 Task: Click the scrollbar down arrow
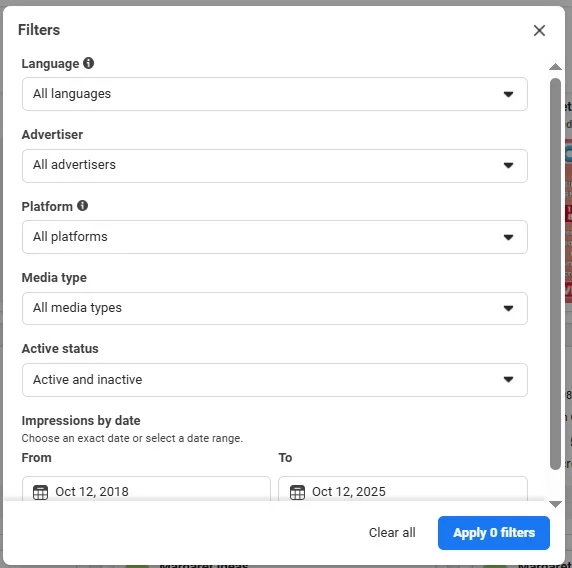pos(555,504)
